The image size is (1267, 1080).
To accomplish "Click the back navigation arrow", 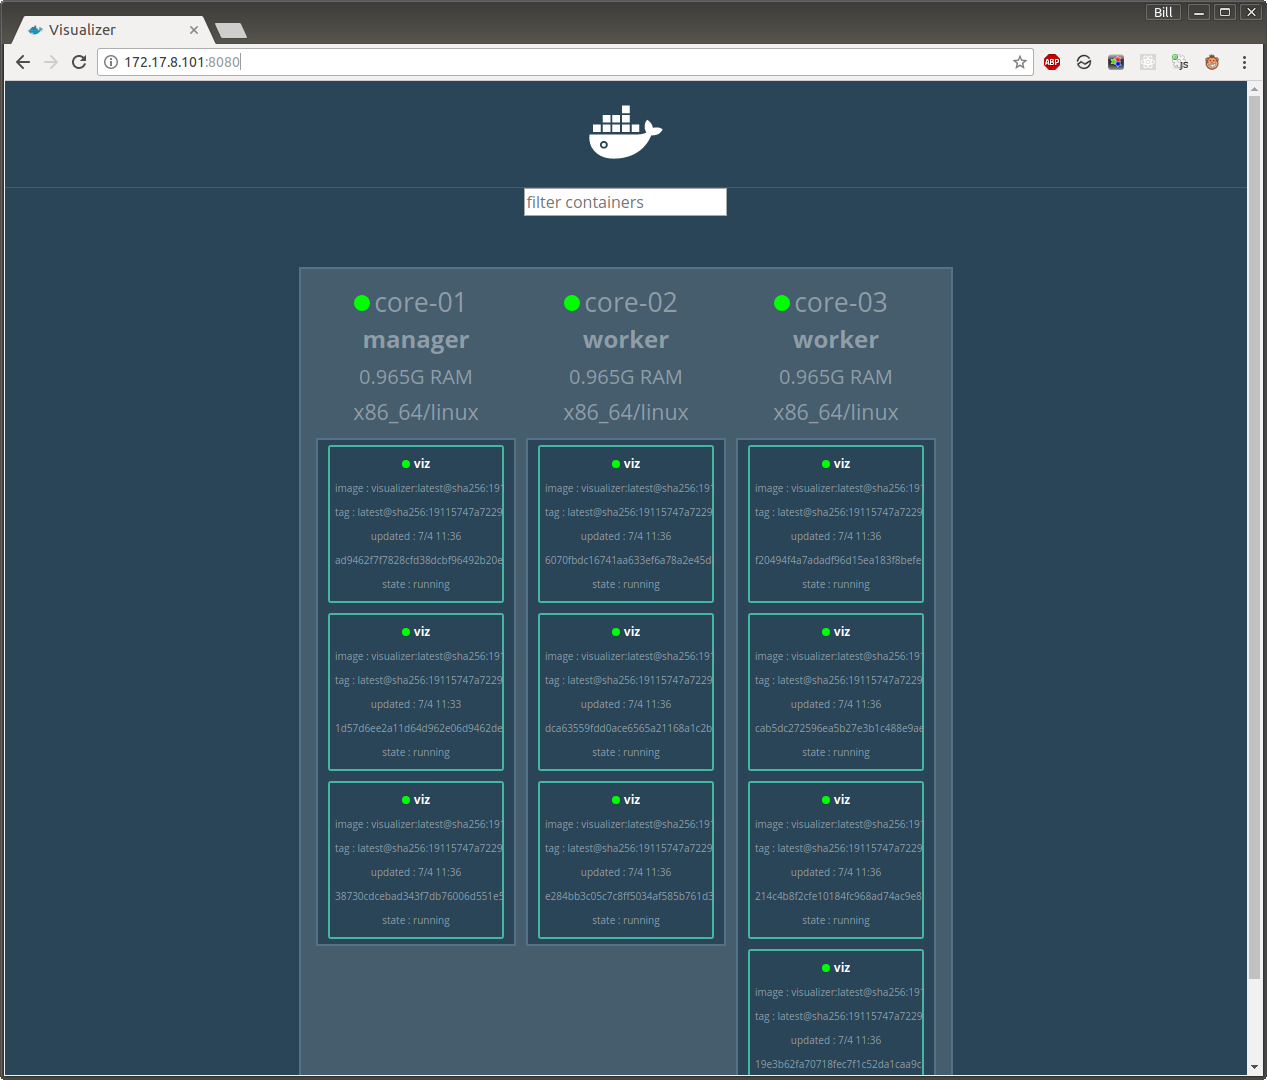I will pos(23,61).
